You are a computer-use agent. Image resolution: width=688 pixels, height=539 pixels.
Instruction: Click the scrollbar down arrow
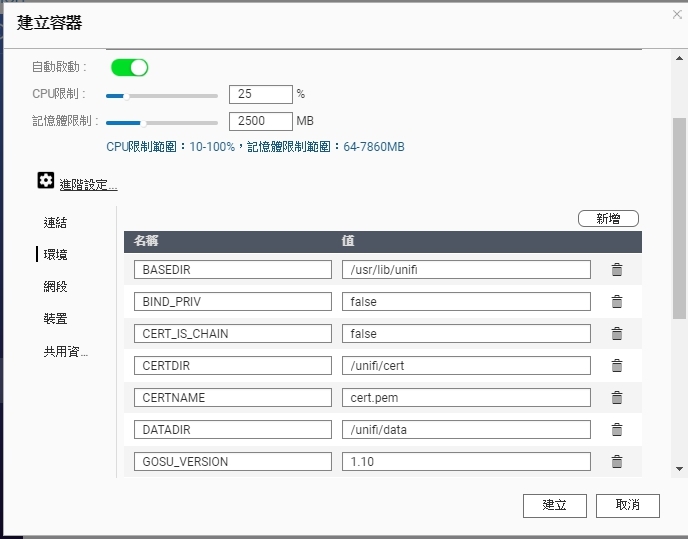tap(679, 469)
